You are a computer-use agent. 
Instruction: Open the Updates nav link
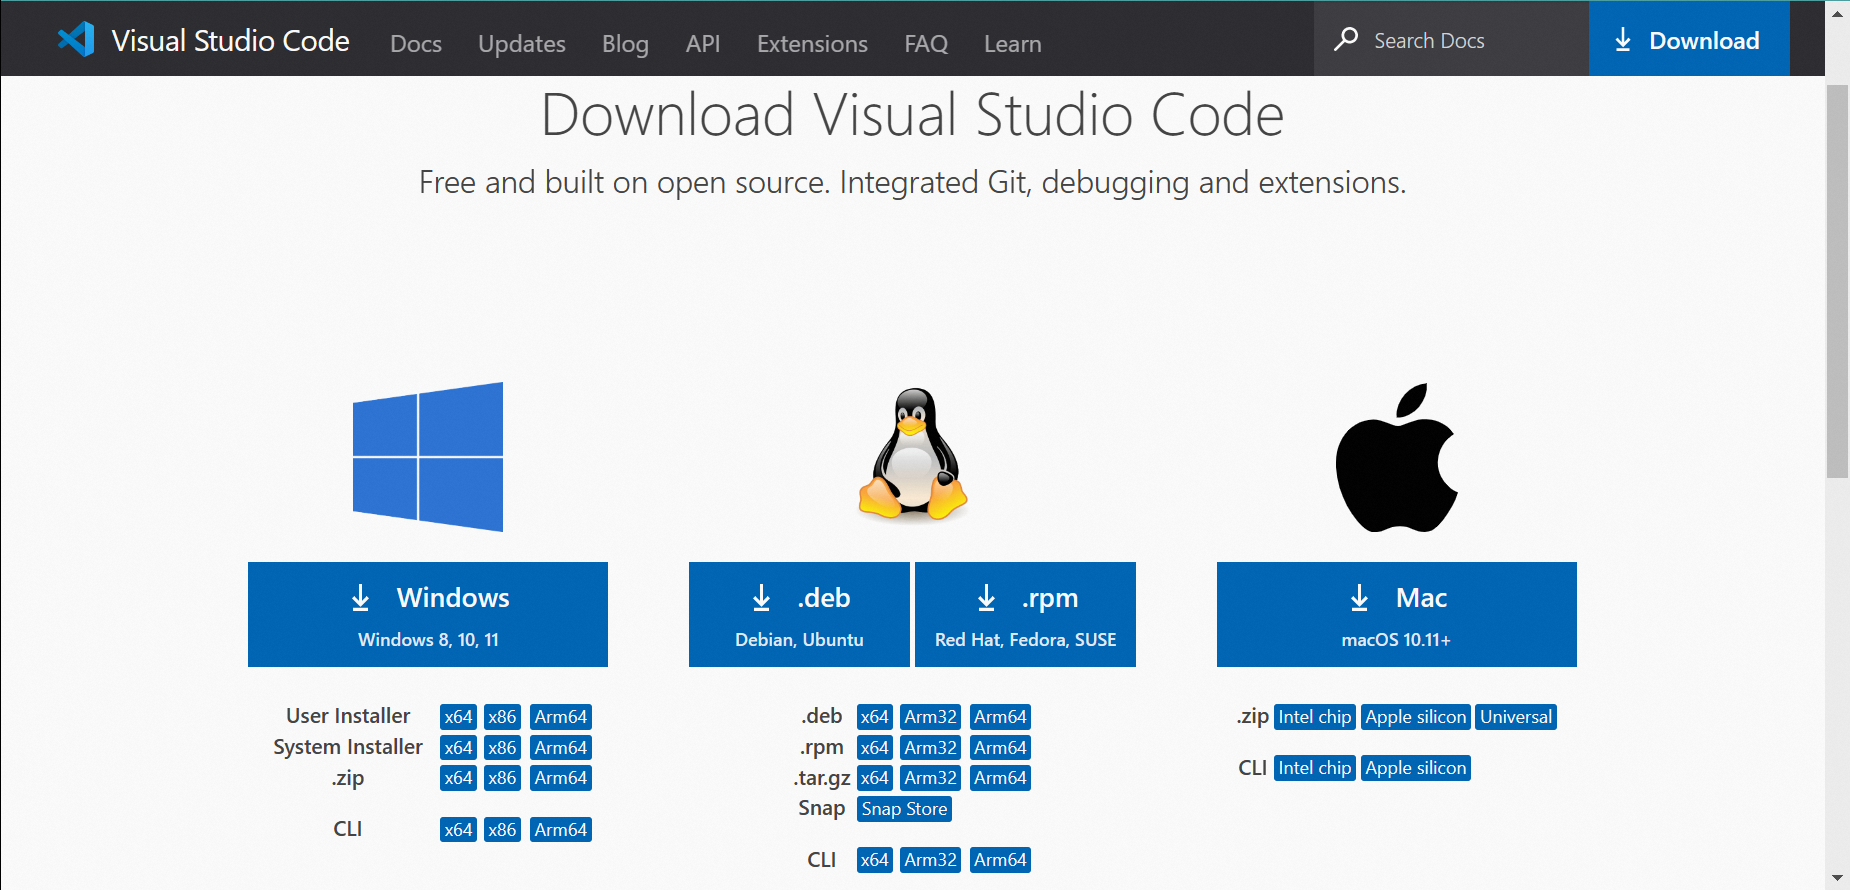pos(522,44)
